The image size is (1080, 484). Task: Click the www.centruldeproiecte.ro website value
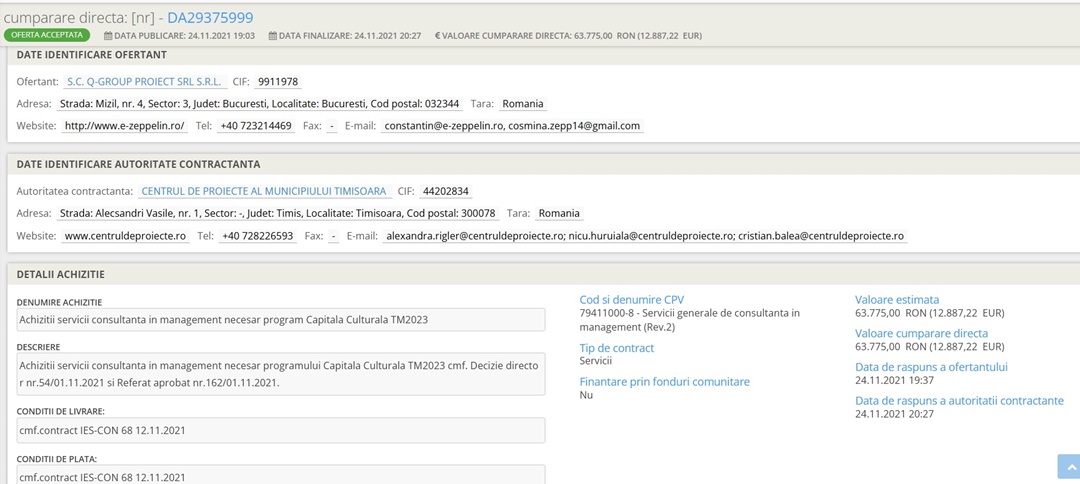pyautogui.click(x=125, y=236)
